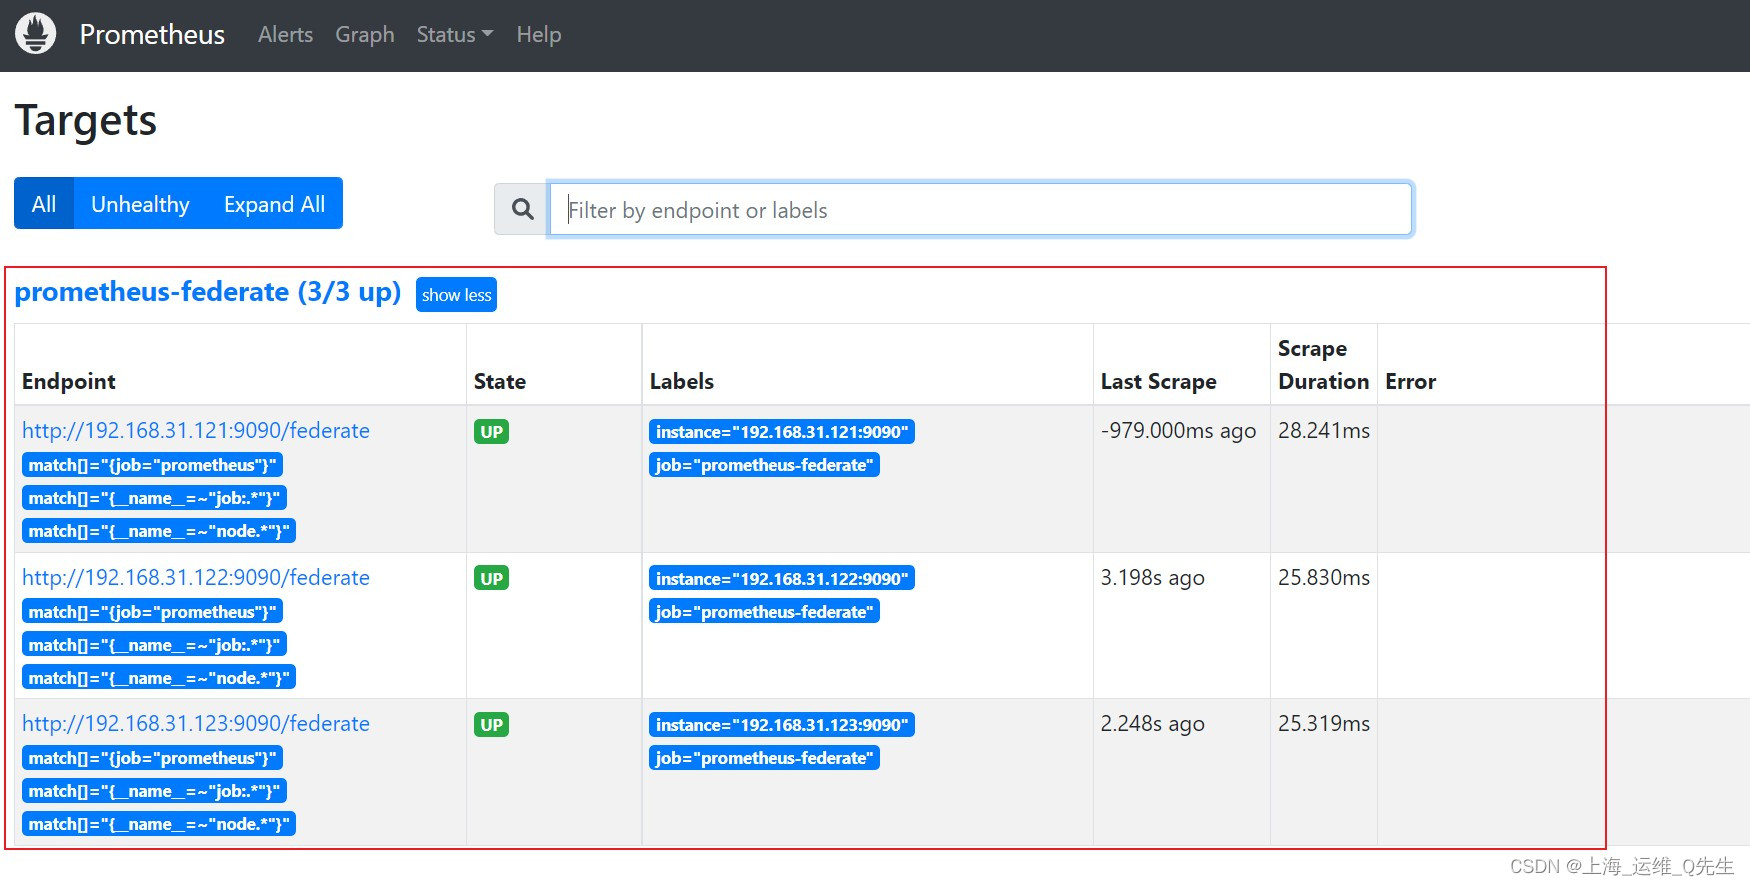Click the job="prometheus-federate" label in 192.168.31.121 row
Image resolution: width=1750 pixels, height=886 pixels.
(764, 465)
